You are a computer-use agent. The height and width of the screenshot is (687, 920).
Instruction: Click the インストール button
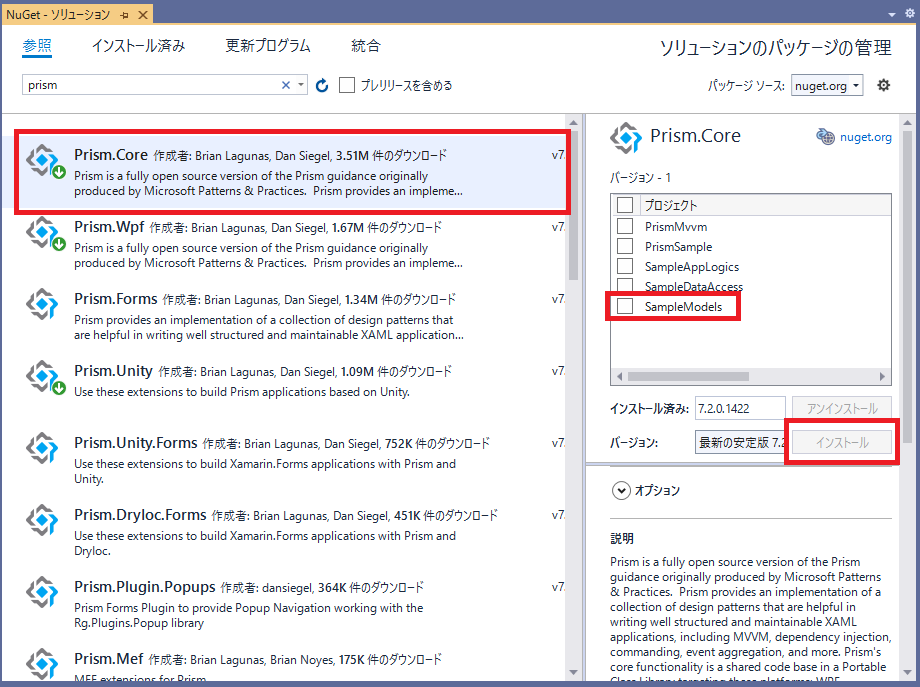coord(842,442)
